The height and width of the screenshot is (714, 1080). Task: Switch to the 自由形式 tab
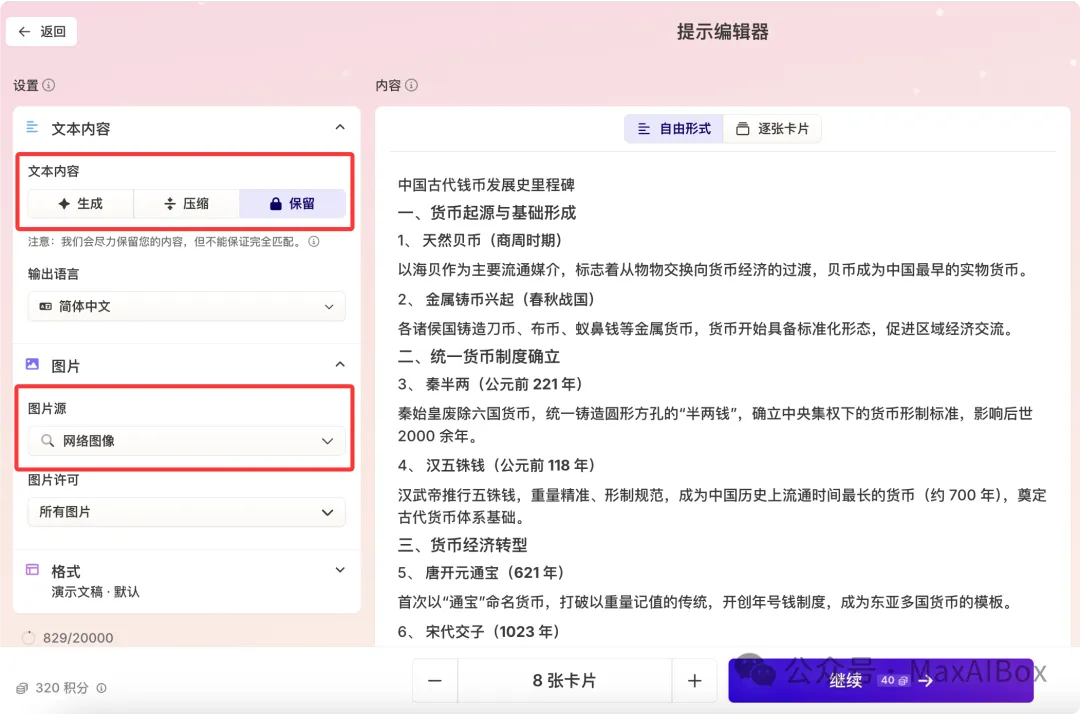[674, 129]
